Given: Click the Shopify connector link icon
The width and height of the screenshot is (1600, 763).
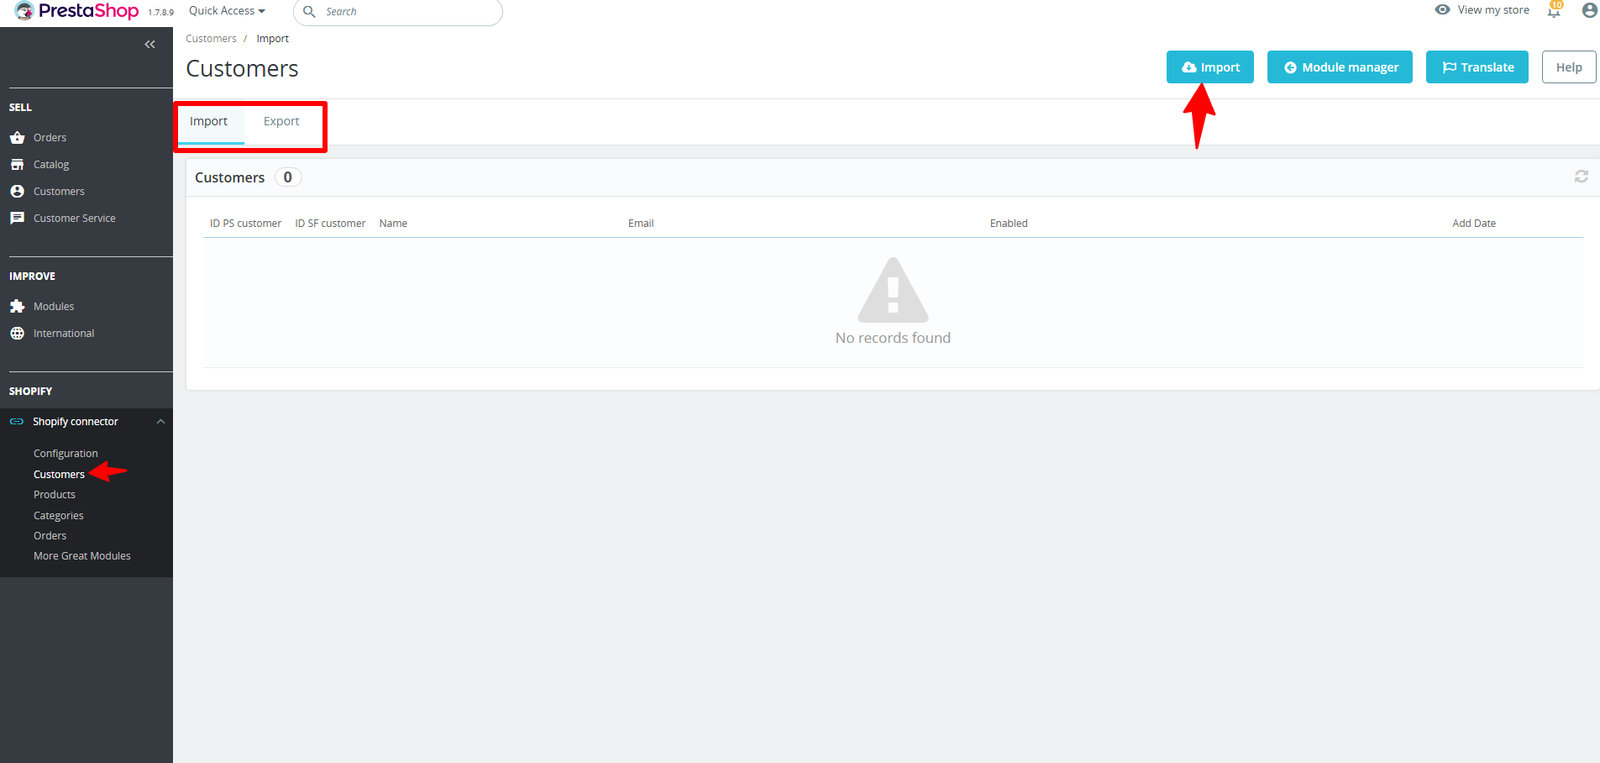Looking at the screenshot, I should (x=17, y=422).
